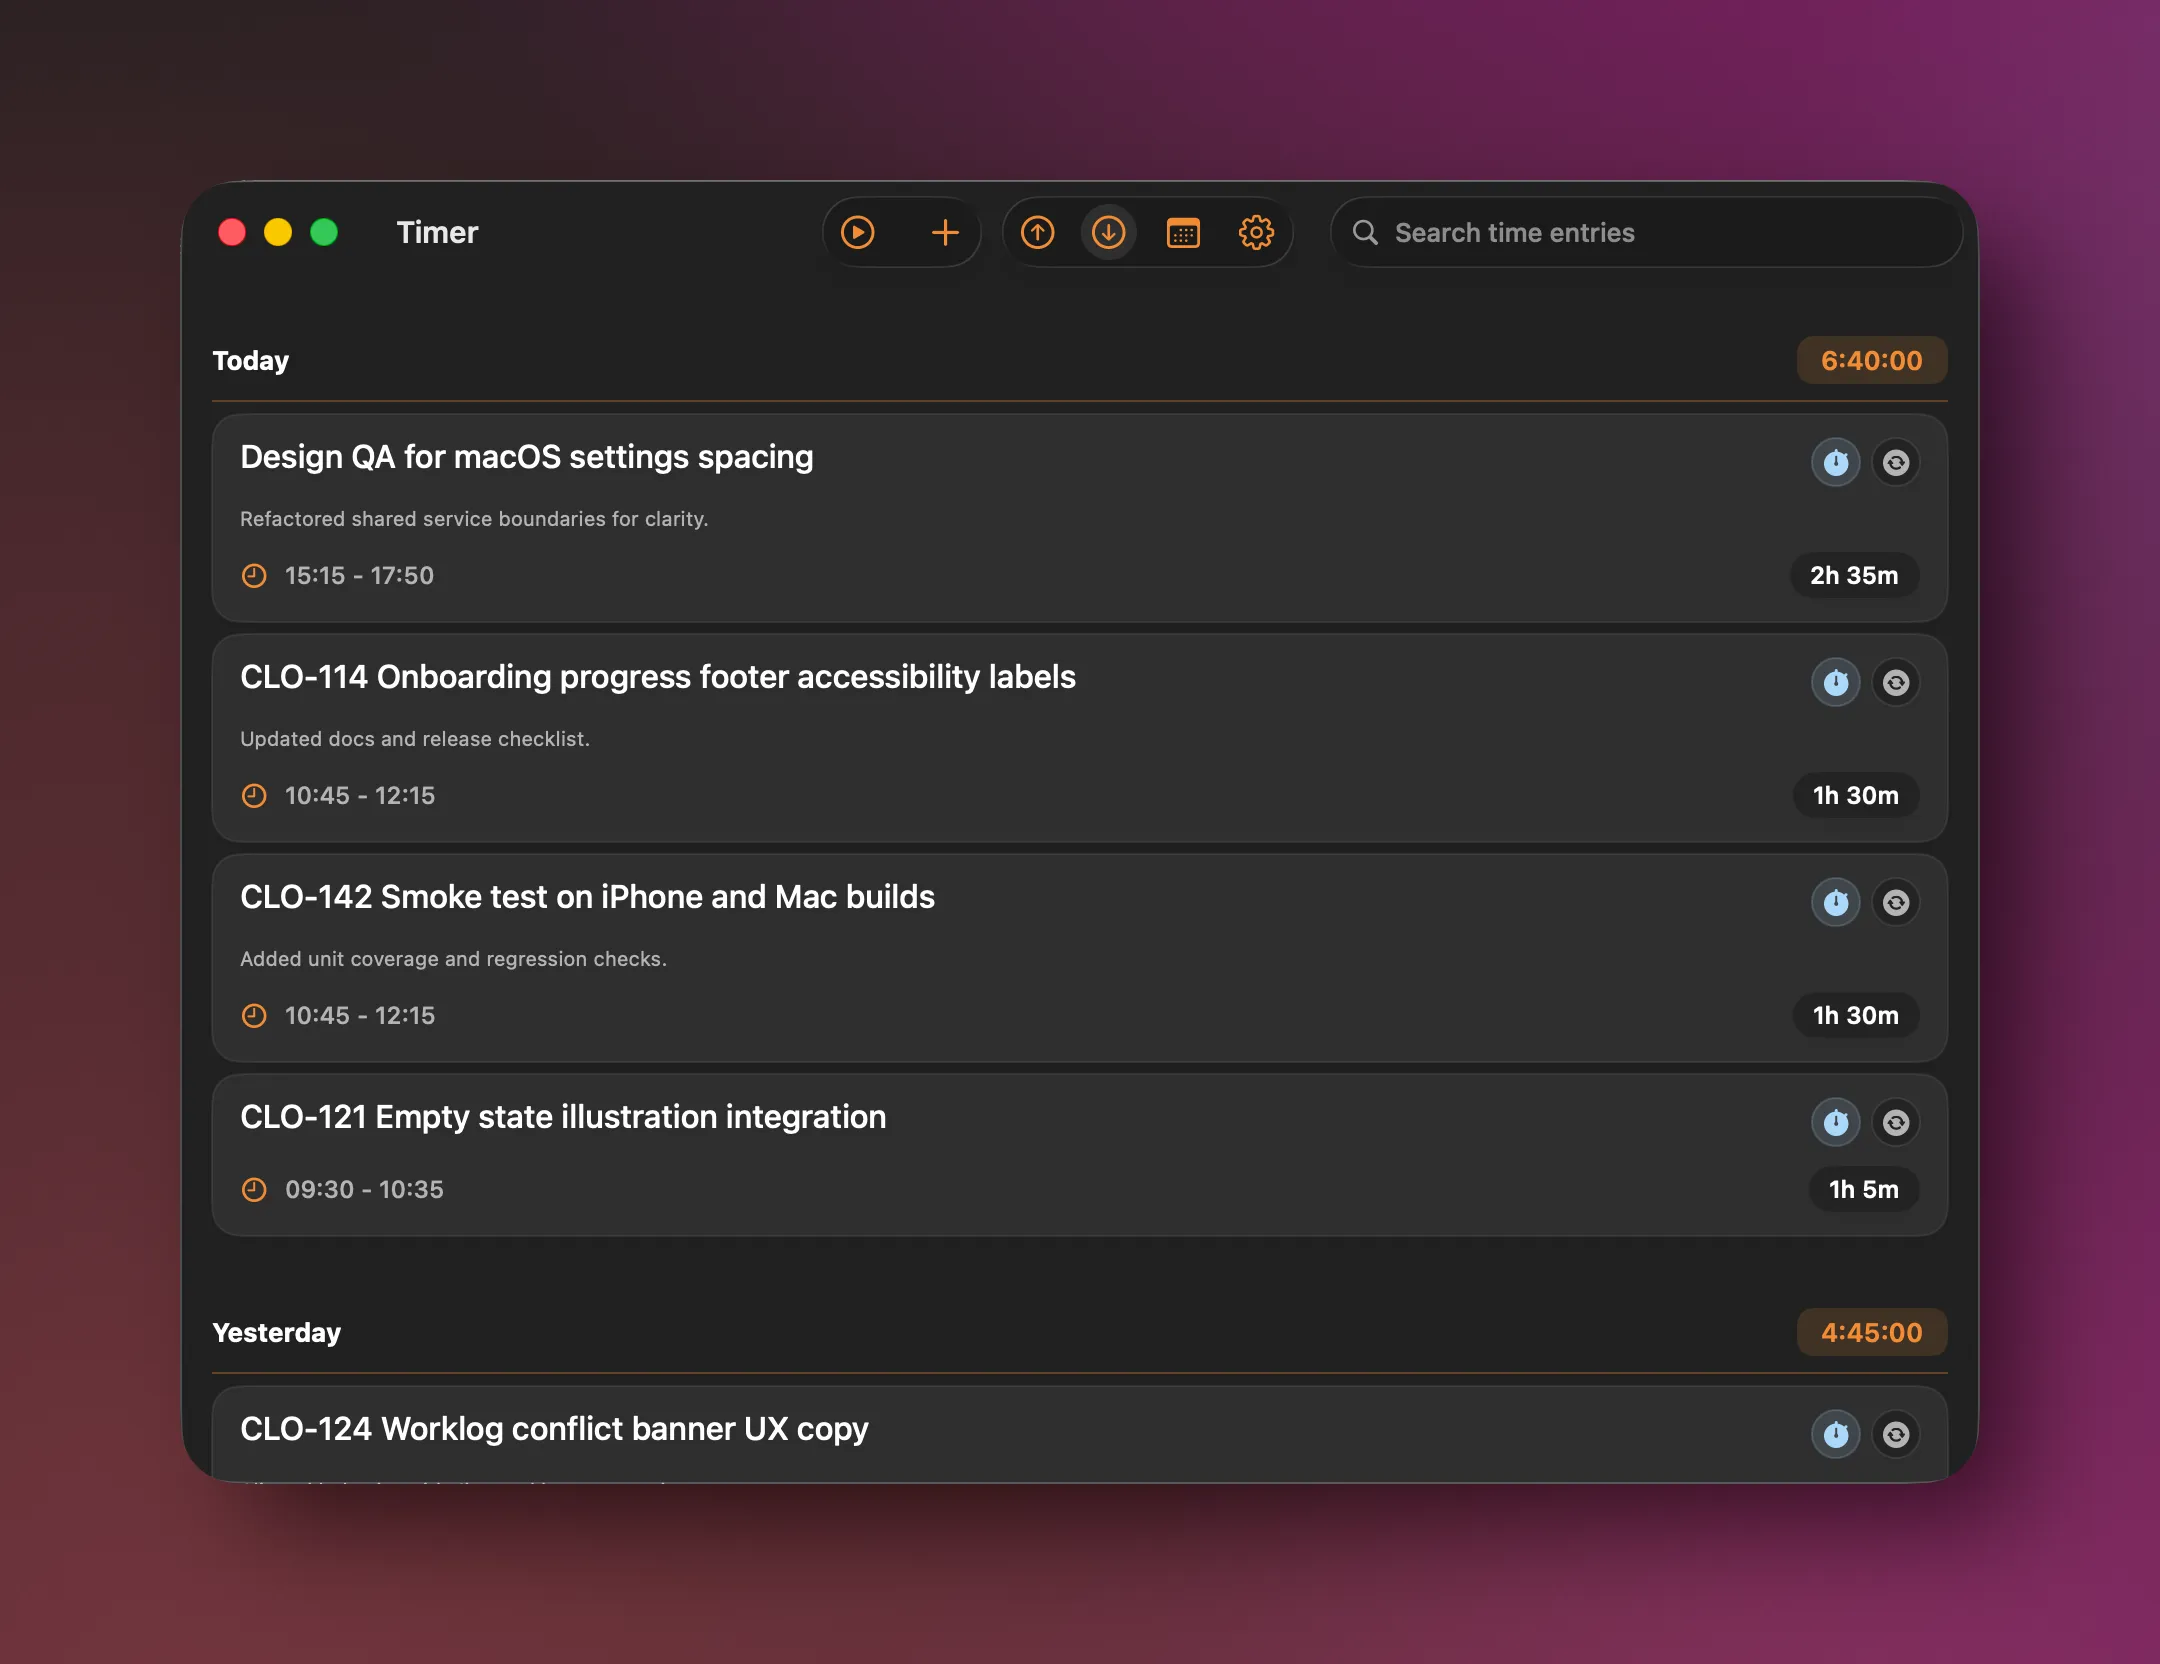Resume timer for CLO-142 Smoke test entry
Image resolution: width=2160 pixels, height=1664 pixels.
(1835, 903)
